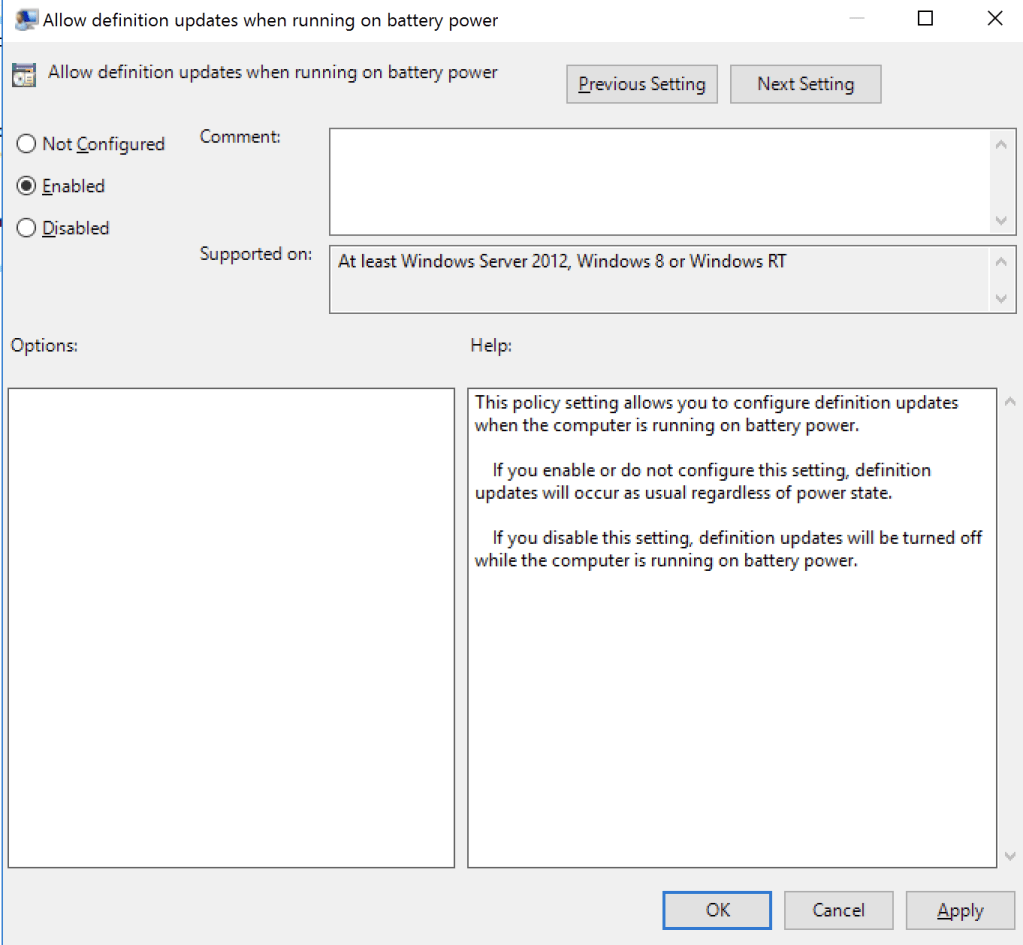This screenshot has width=1023, height=945.
Task: Click the setting icon beside the policy heading
Action: pos(24,77)
